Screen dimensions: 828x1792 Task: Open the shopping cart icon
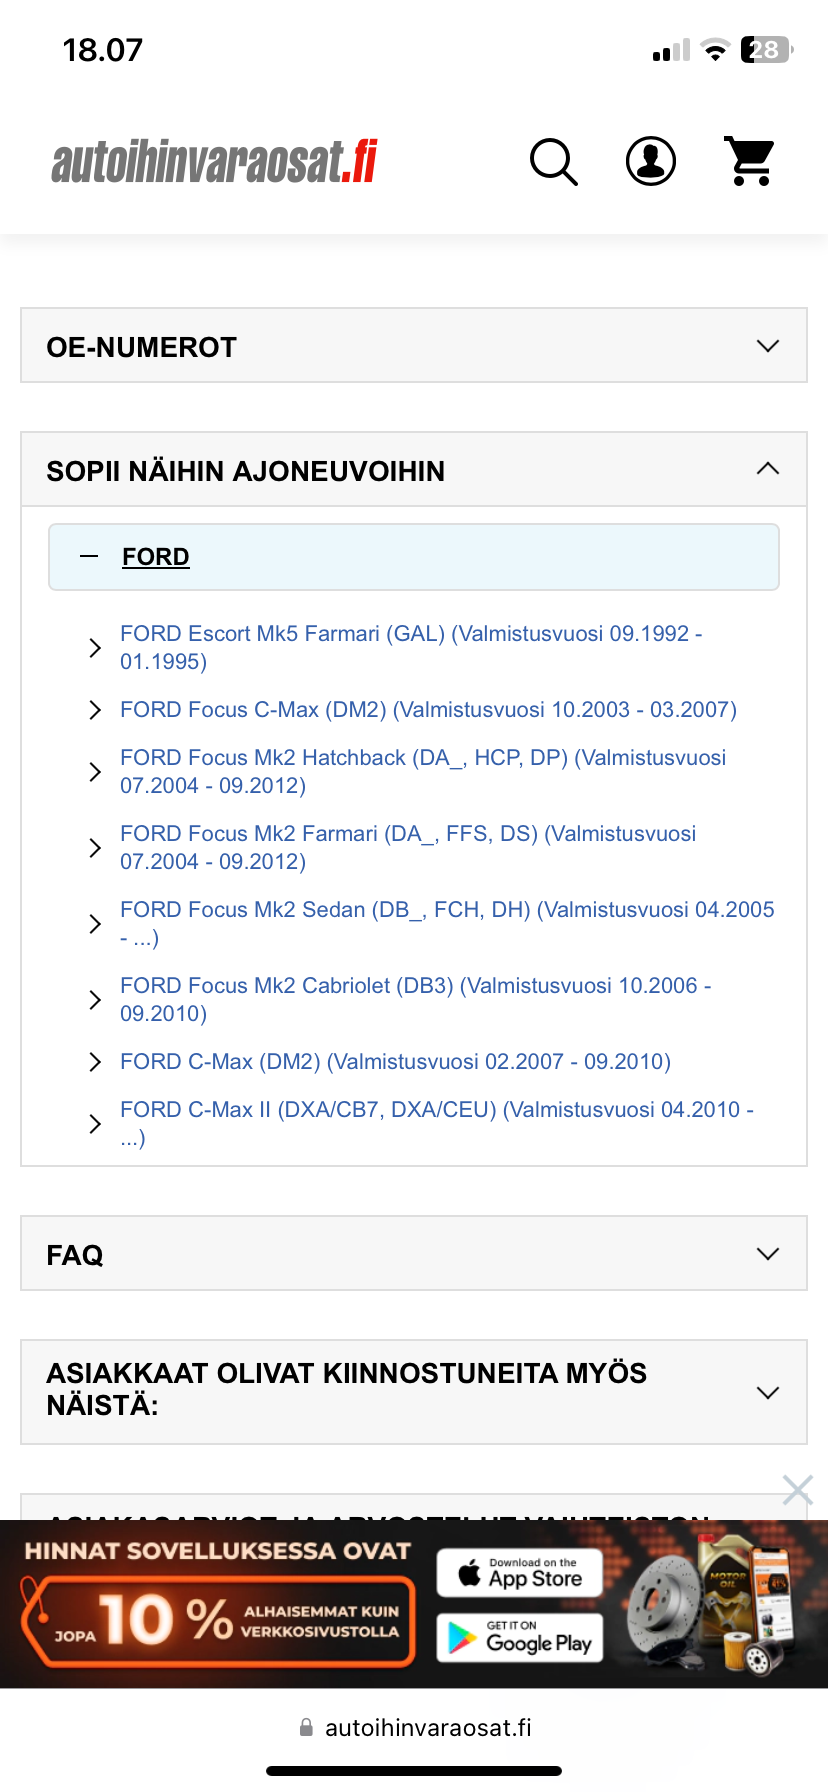coord(749,162)
